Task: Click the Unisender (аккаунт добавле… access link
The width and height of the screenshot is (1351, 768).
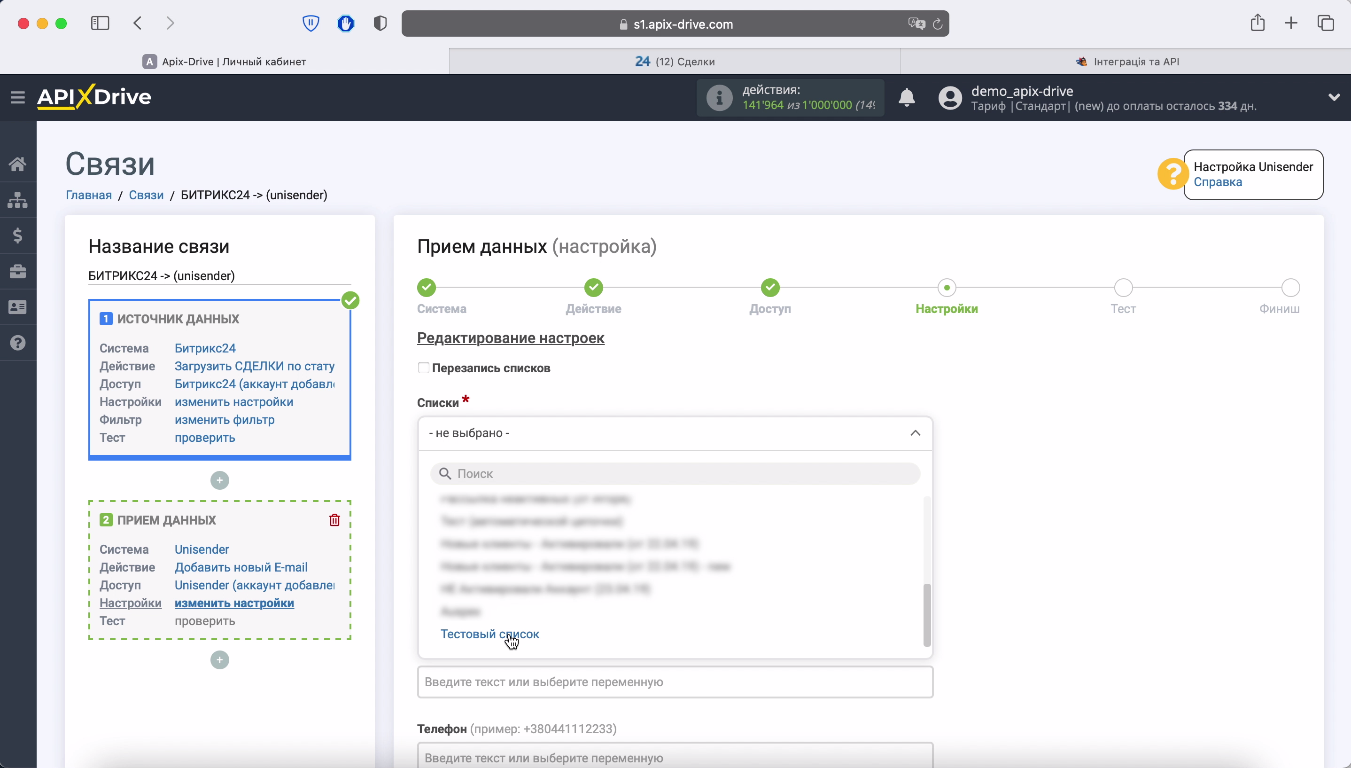Action: pos(255,585)
